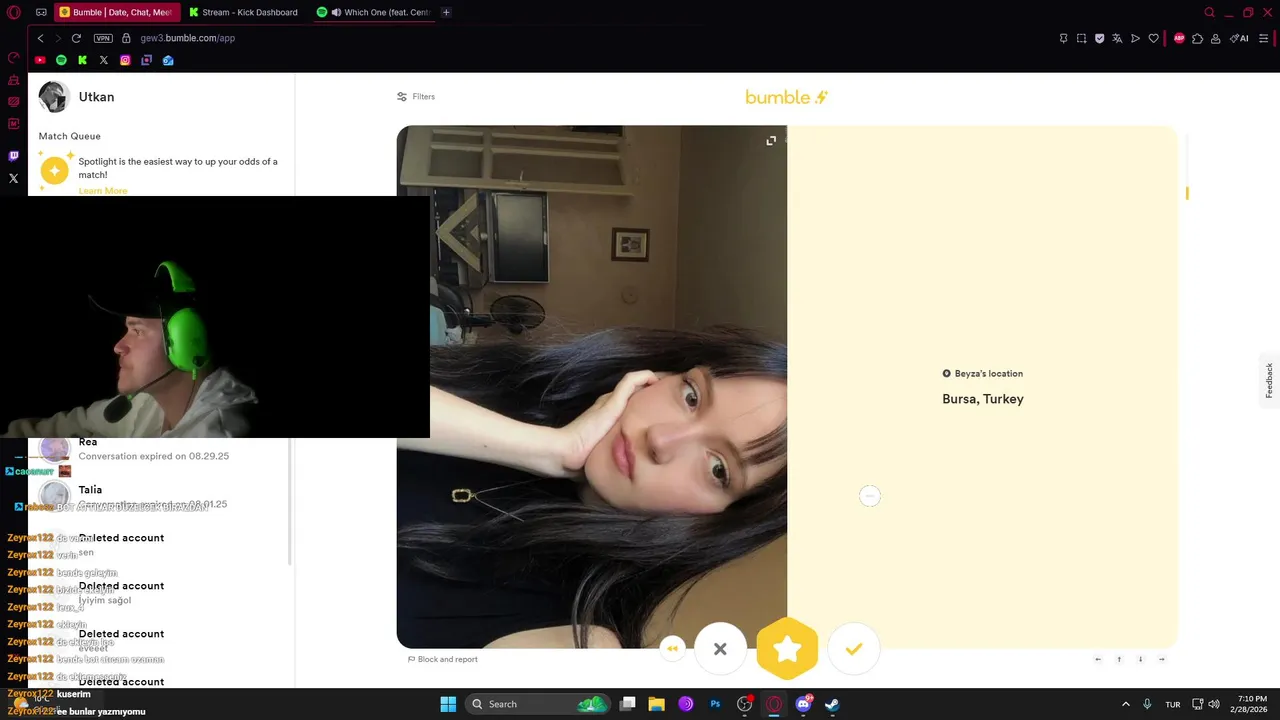Click the pinboard pin icon
The width and height of the screenshot is (1280, 720).
coord(1063,38)
